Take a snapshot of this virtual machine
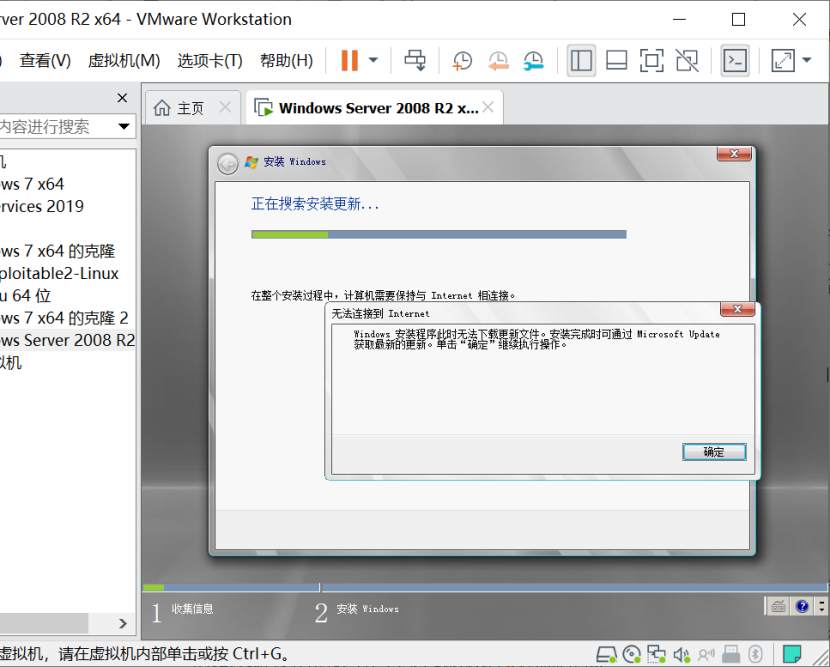 (x=462, y=60)
